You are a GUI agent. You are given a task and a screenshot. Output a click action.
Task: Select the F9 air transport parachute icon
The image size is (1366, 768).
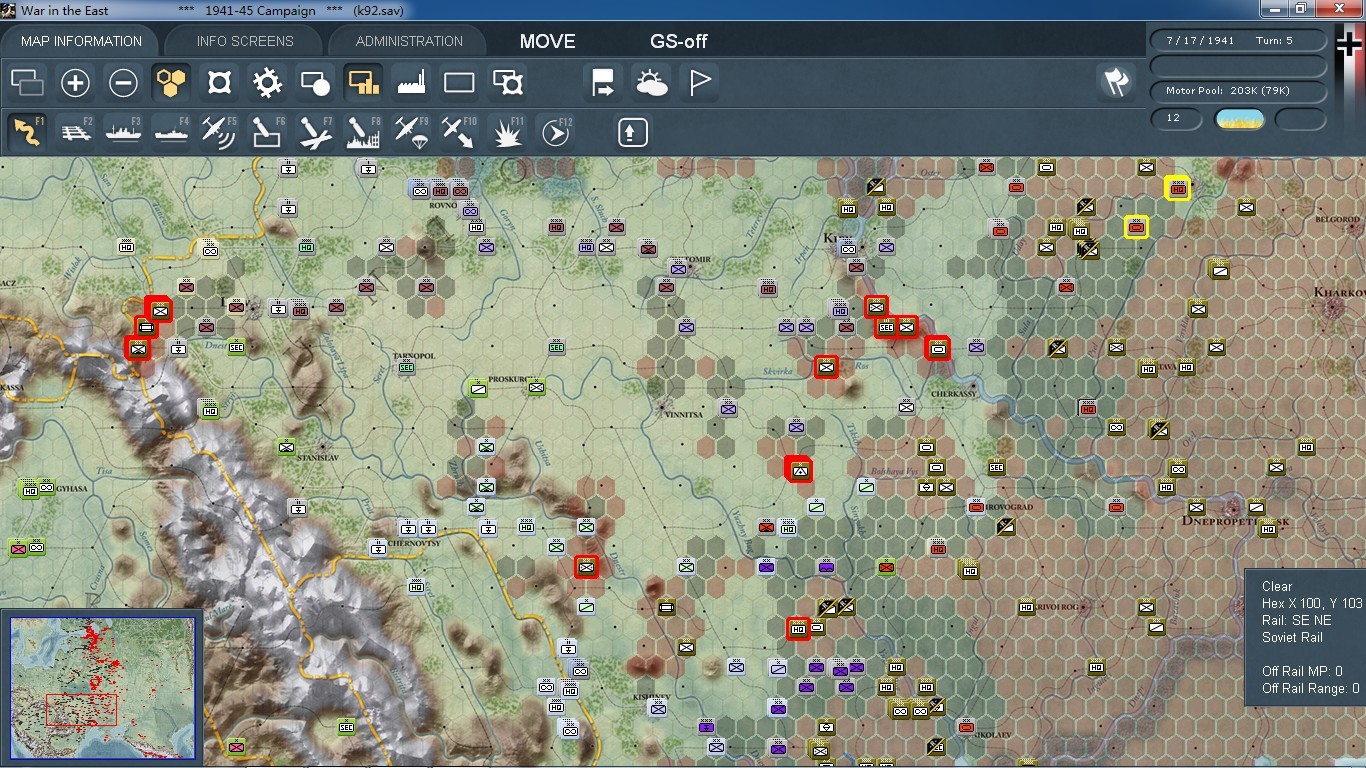click(411, 132)
